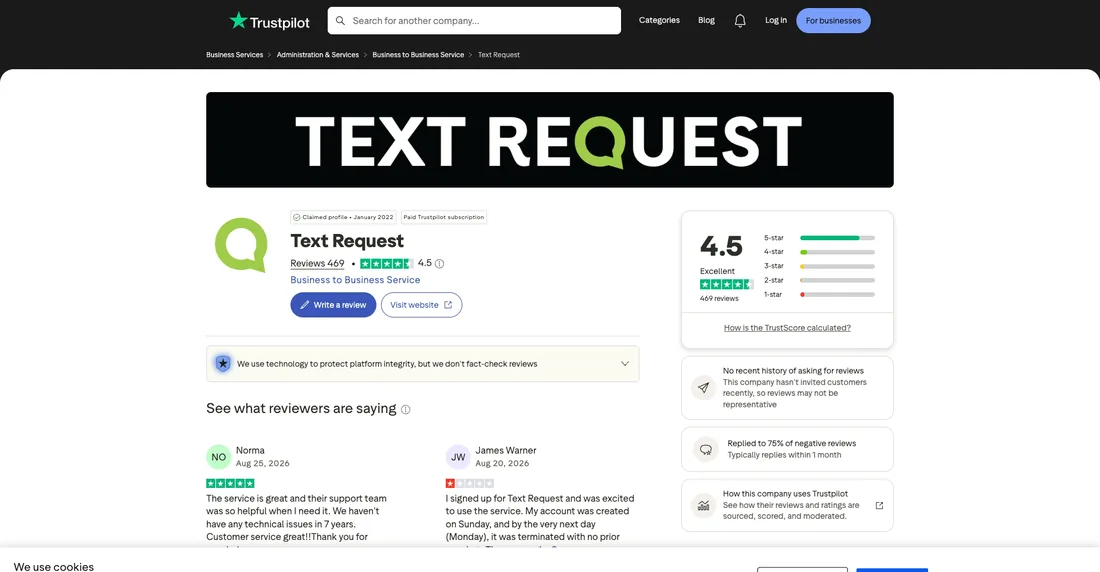The image size is (1100, 572).
Task: Click No recent history of asking for reviews
Action: click(x=793, y=371)
